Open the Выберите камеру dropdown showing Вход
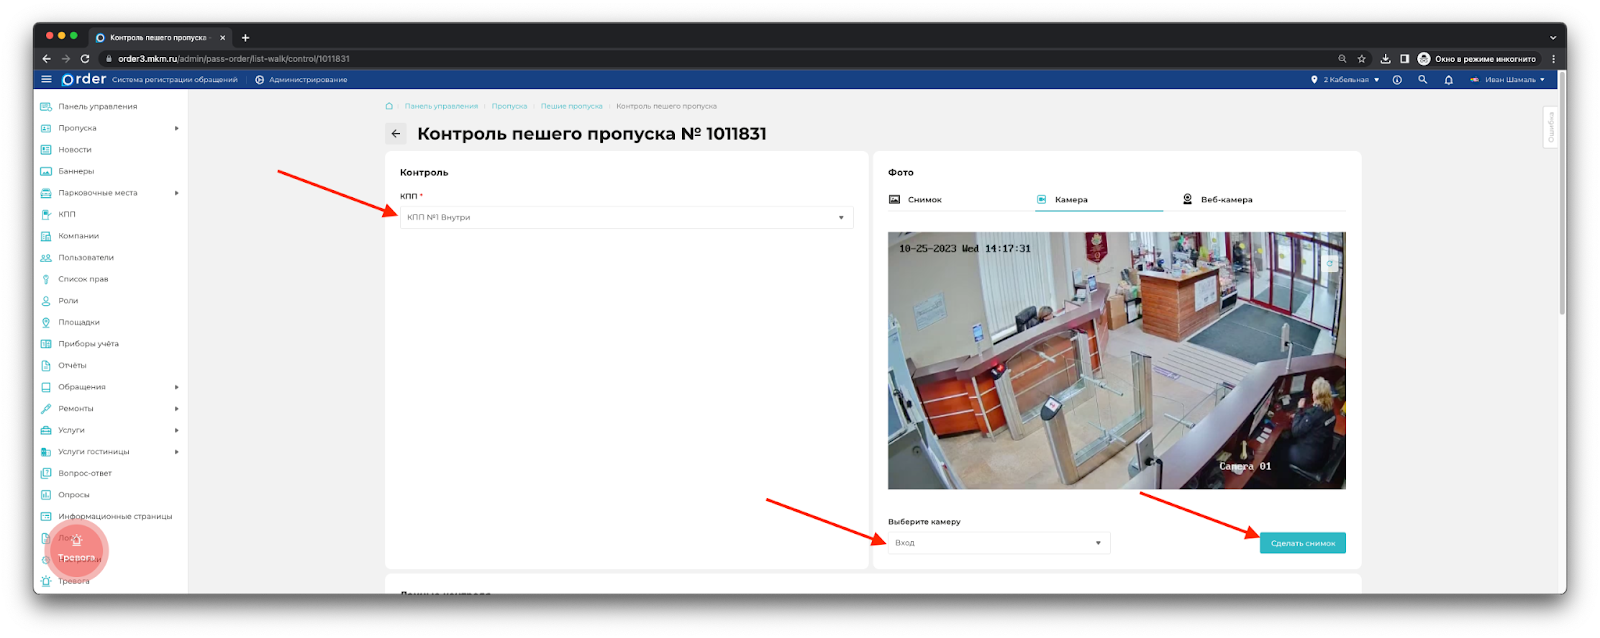Viewport: 1600px width, 638px height. tap(998, 543)
